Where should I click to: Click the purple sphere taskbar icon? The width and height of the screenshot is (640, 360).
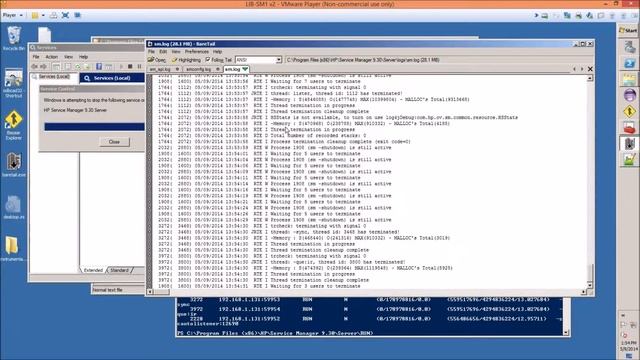click(x=629, y=95)
